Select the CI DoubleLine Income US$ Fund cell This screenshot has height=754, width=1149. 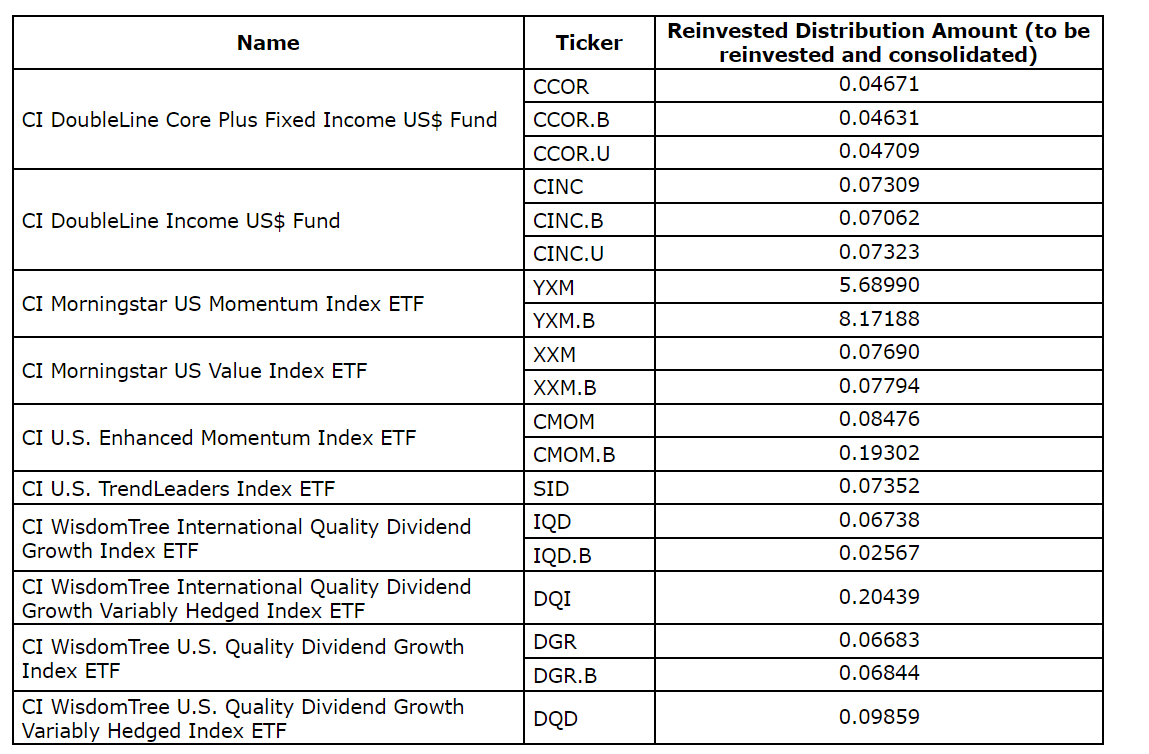pyautogui.click(x=181, y=220)
